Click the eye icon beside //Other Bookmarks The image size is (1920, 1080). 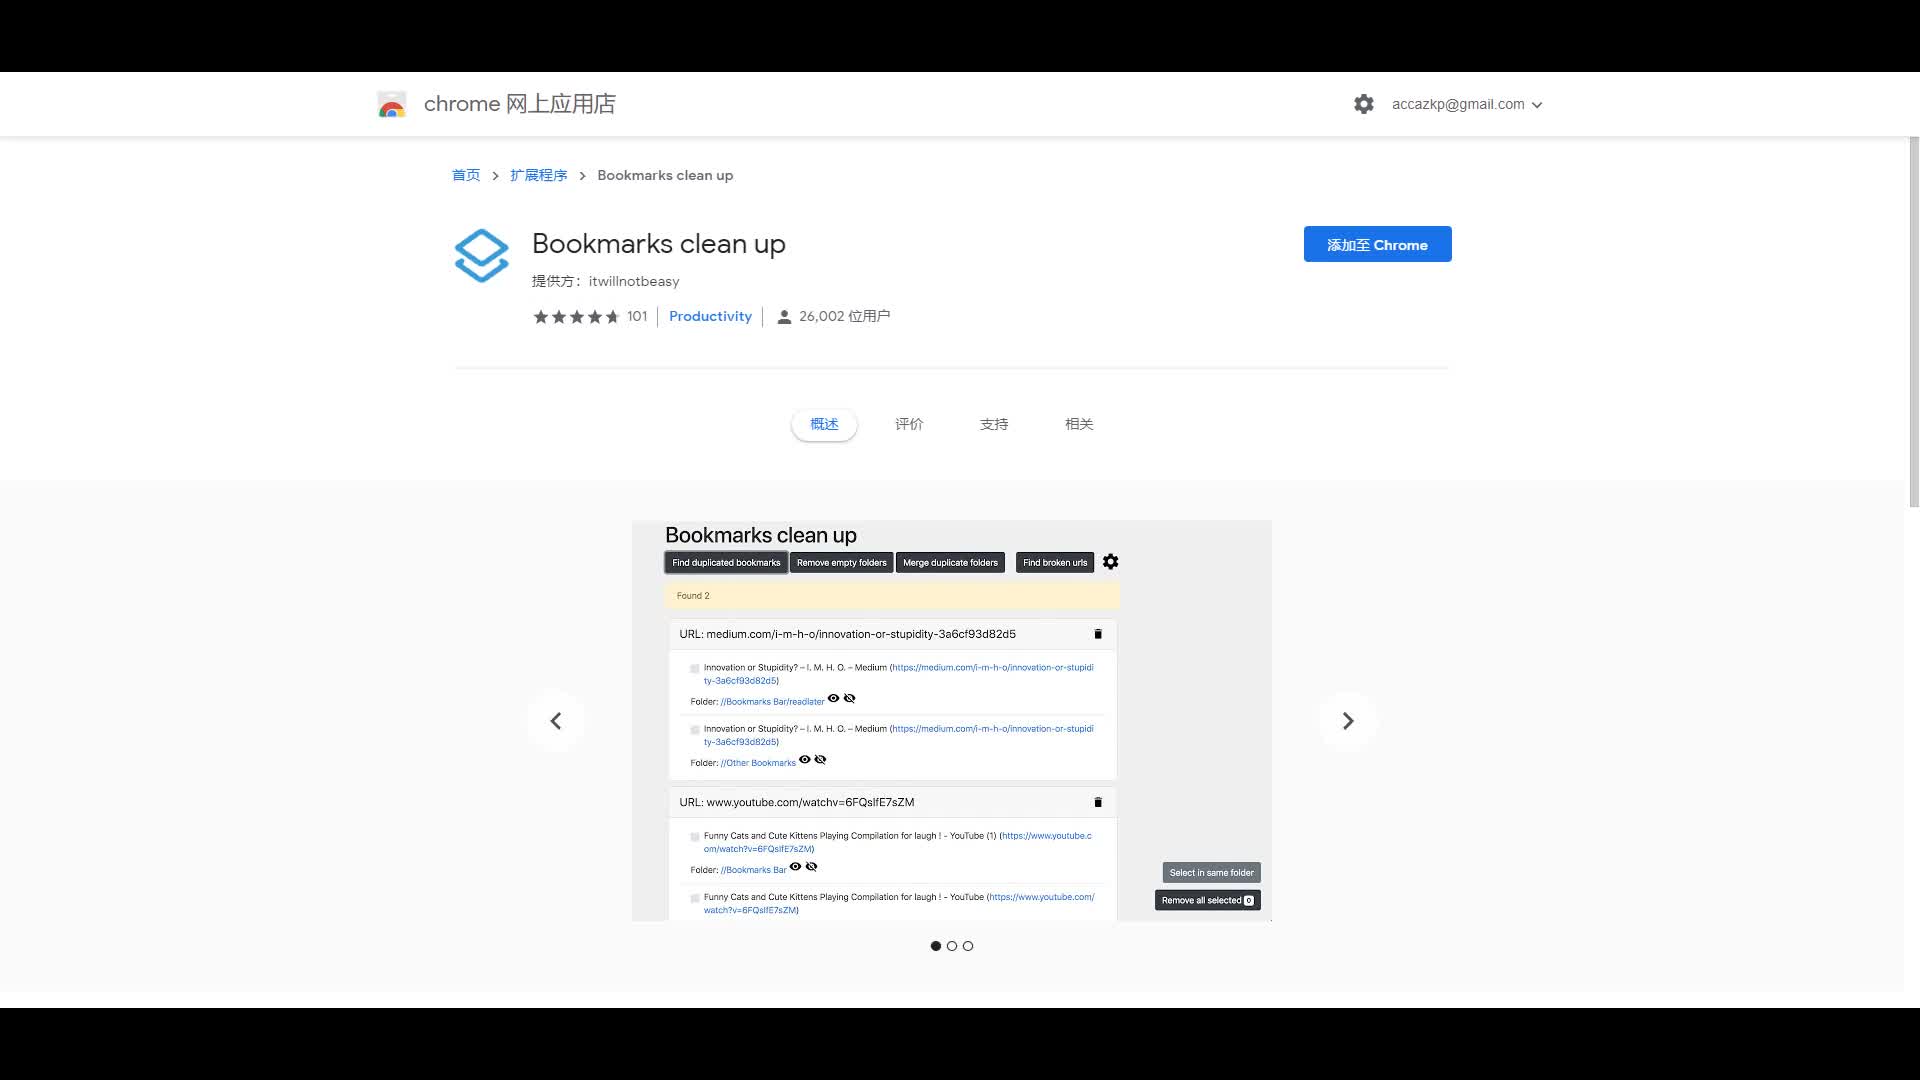(x=805, y=760)
